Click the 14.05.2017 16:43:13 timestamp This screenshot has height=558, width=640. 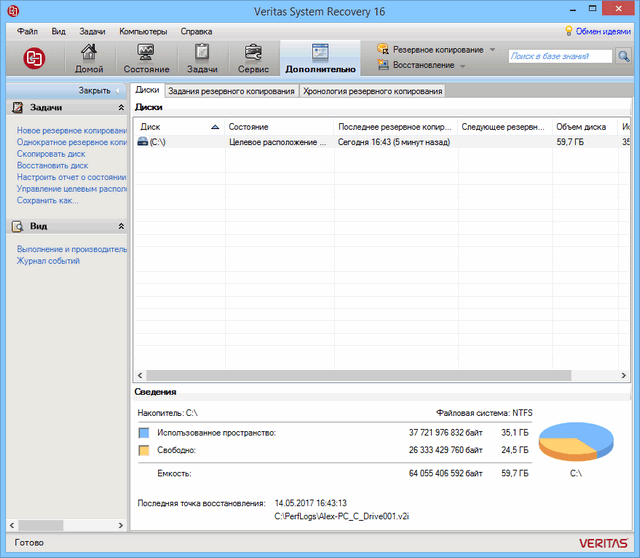tap(311, 503)
